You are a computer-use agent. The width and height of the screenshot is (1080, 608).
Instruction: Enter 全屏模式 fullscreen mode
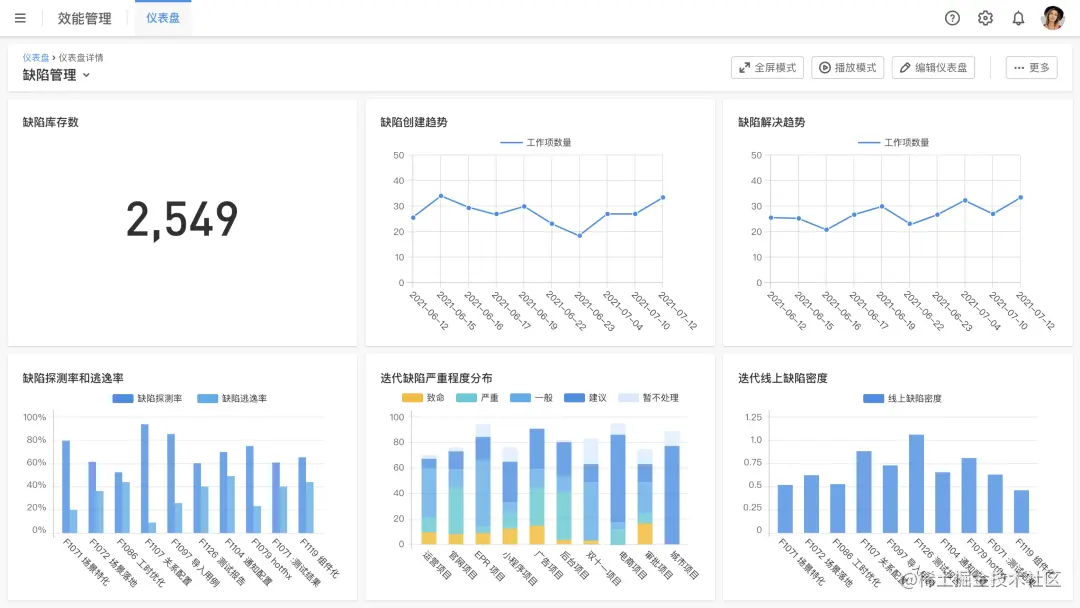click(x=767, y=67)
